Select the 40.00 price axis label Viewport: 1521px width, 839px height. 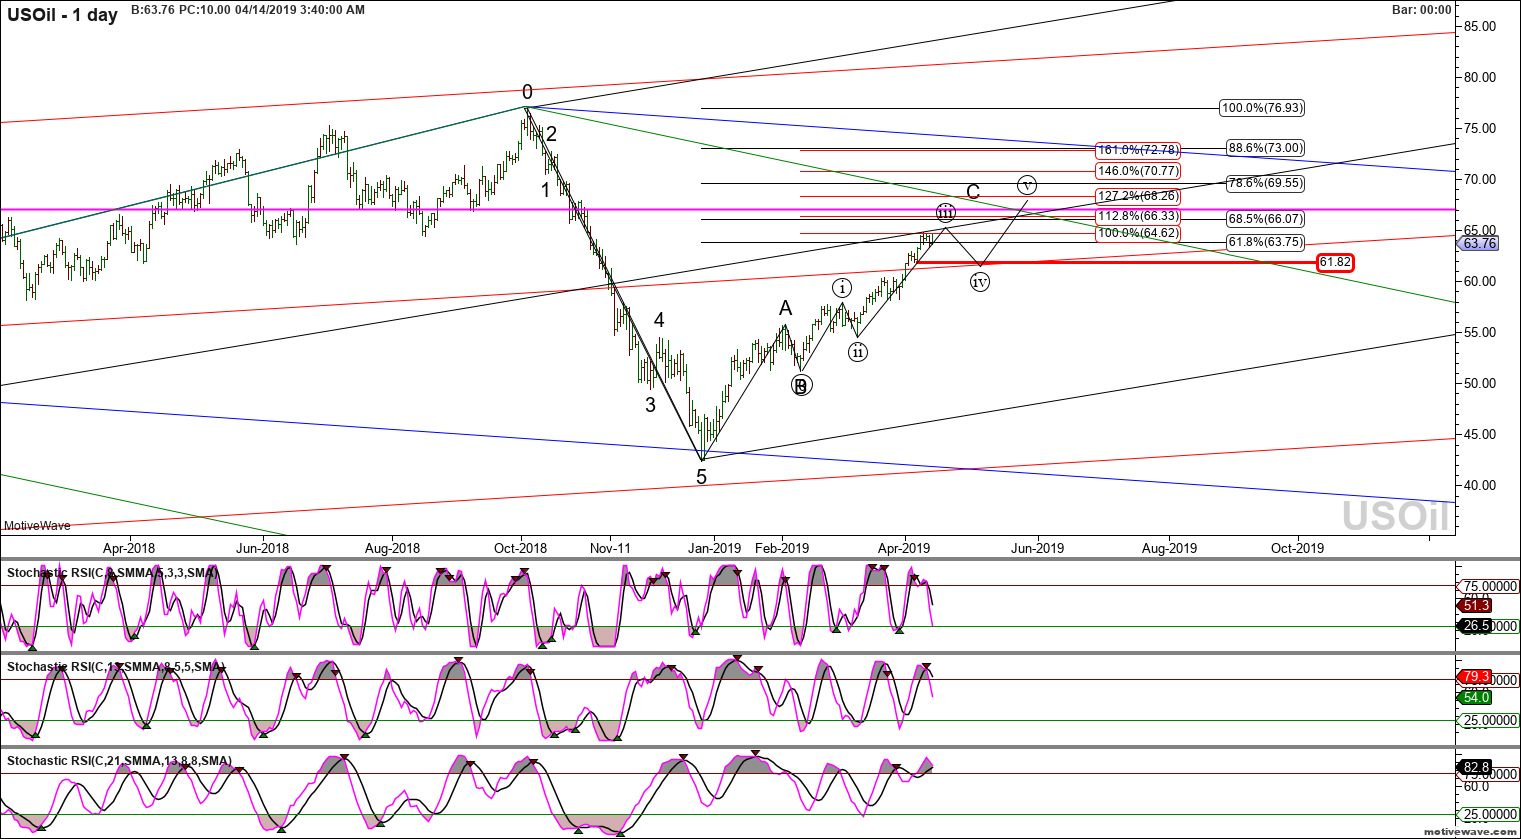[1479, 485]
